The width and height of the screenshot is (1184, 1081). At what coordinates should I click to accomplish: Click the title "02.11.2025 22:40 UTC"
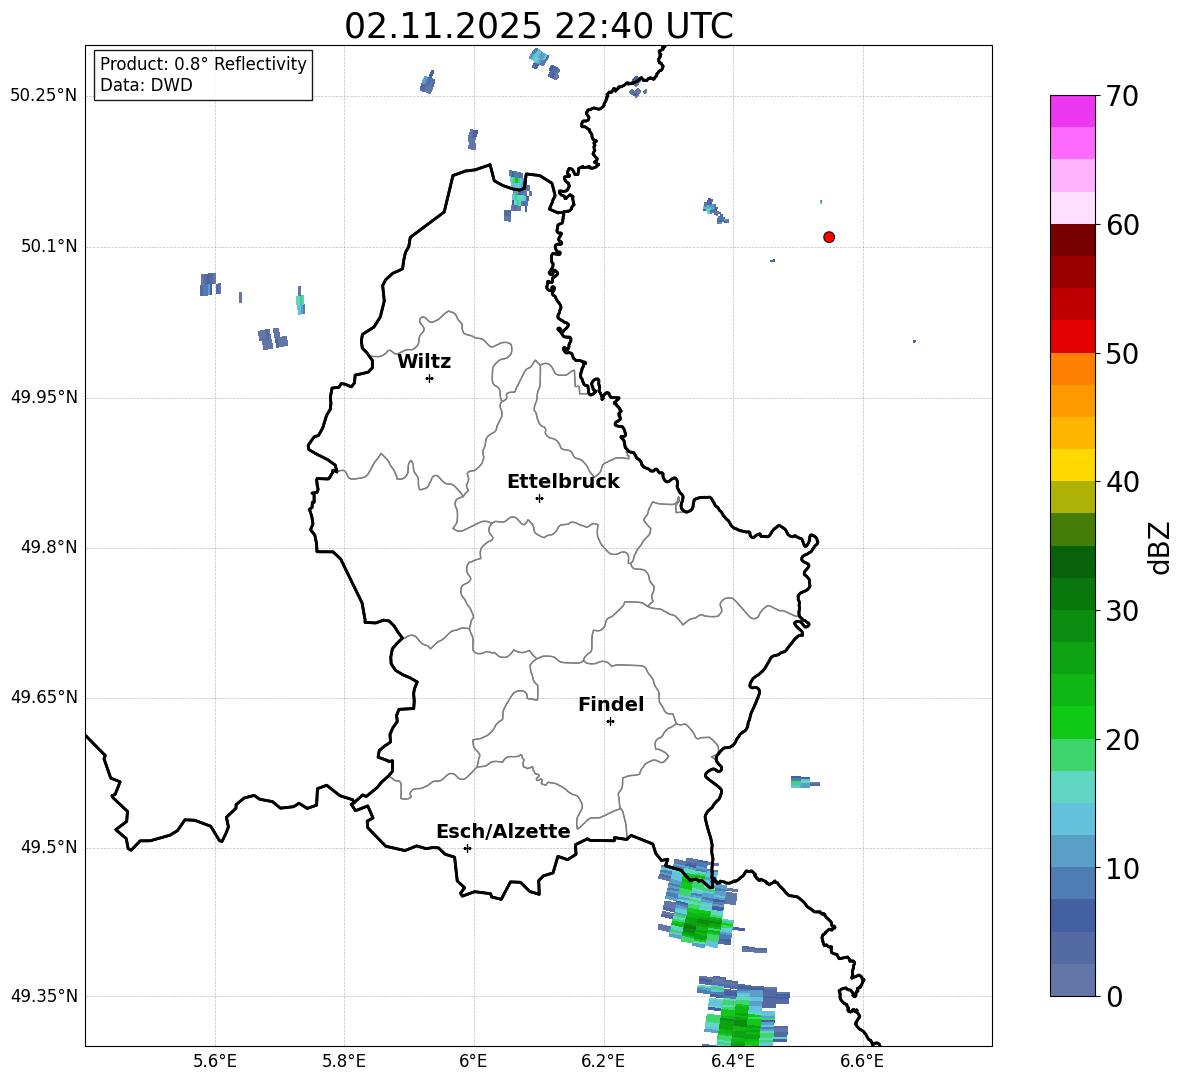(538, 26)
